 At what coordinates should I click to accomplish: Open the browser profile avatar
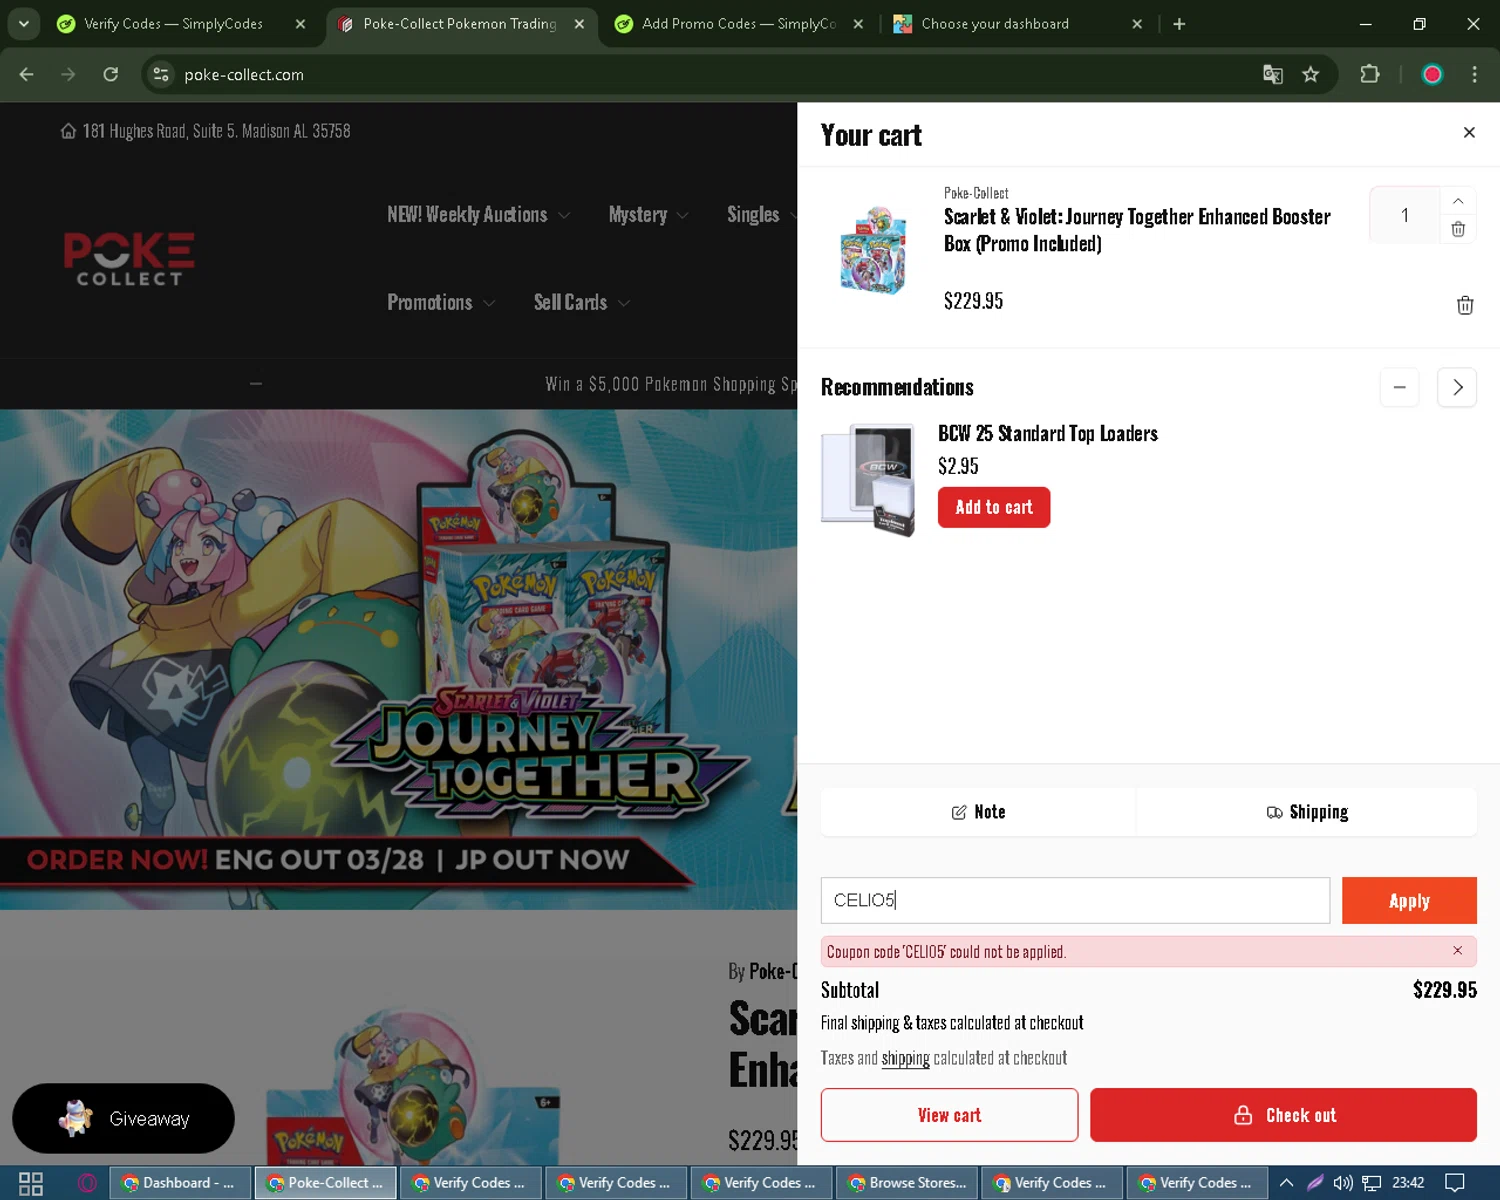[1432, 74]
